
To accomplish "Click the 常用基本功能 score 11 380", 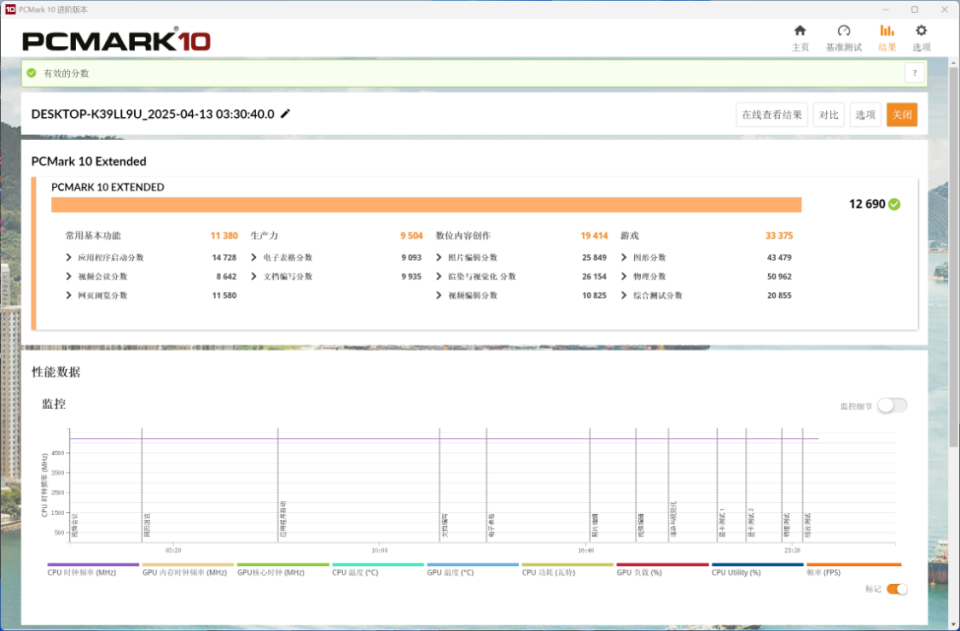I will (x=224, y=236).
